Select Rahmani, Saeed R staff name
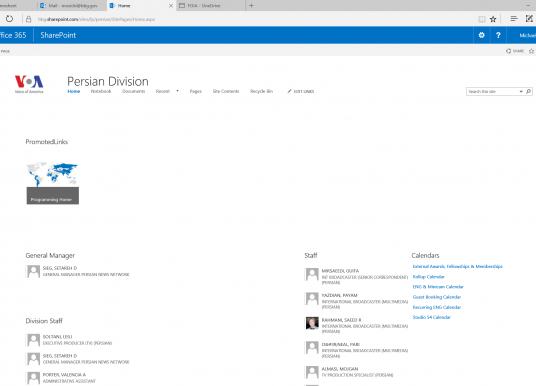The image size is (536, 386). pos(341,320)
